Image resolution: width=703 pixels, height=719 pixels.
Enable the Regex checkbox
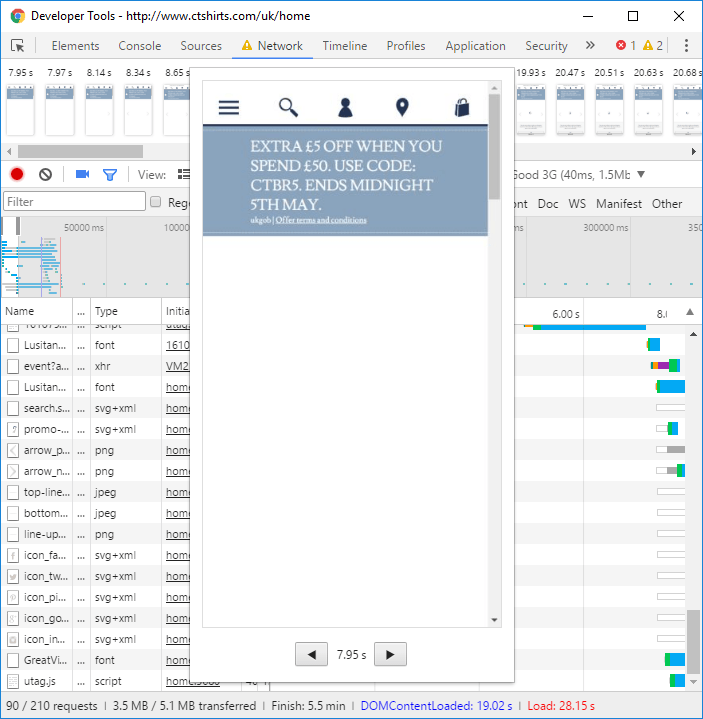(x=156, y=203)
